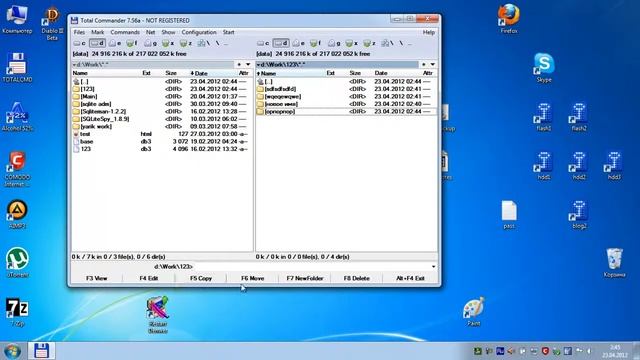Click the Firefox desktop icon

(x=509, y=18)
